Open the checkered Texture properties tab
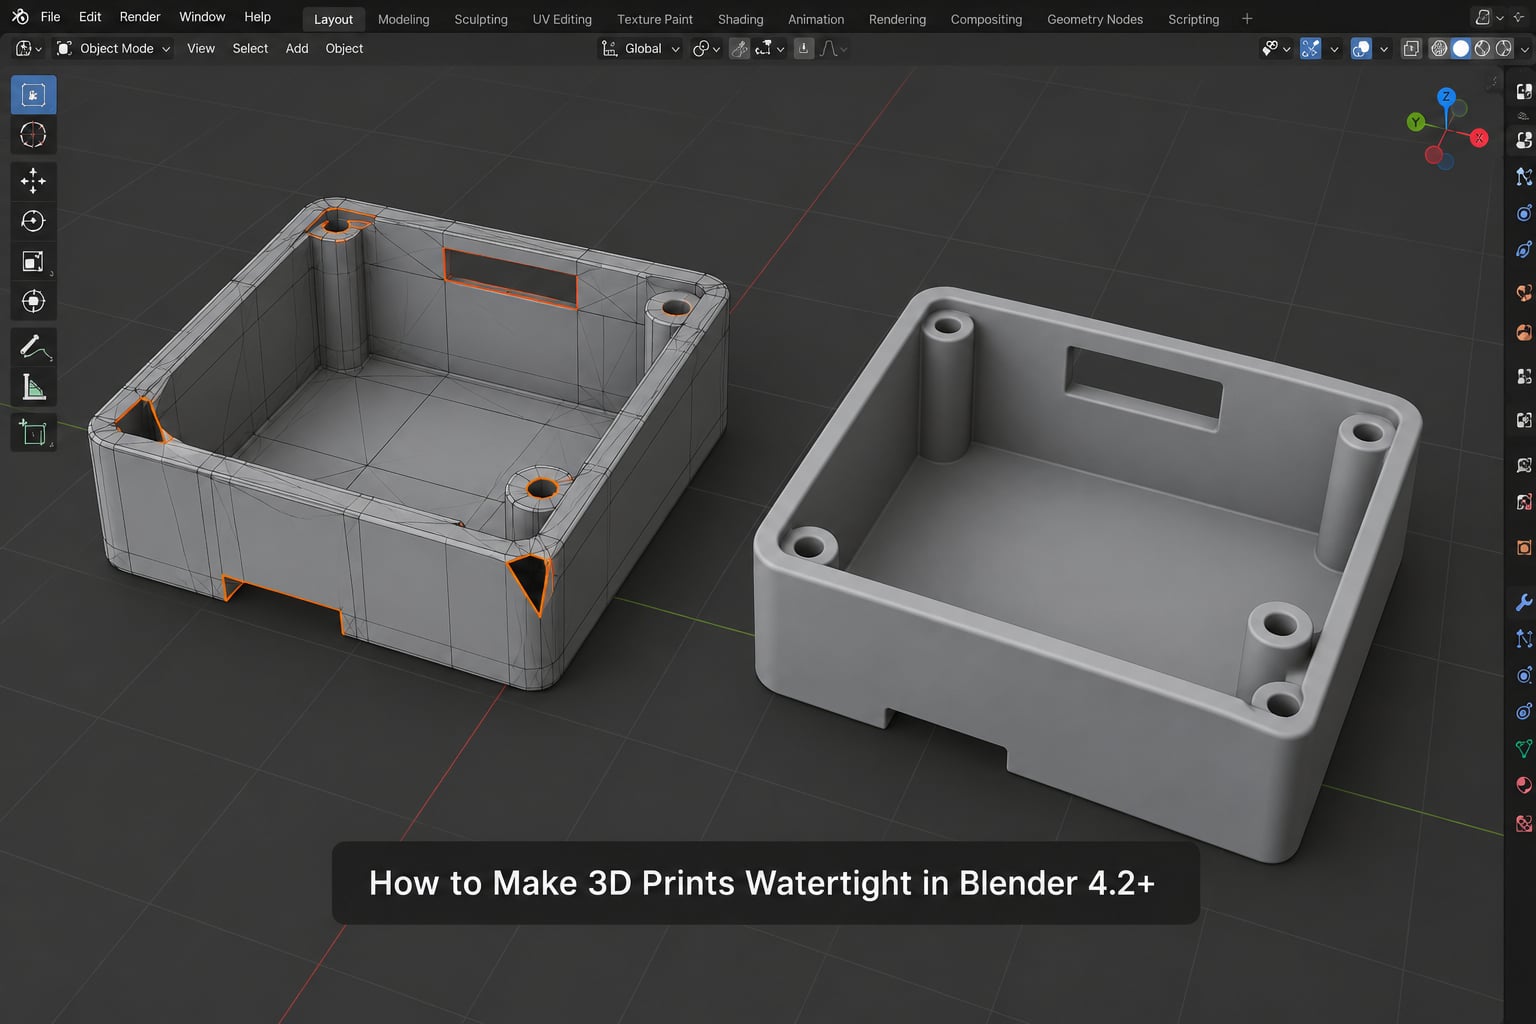1536x1024 pixels. [1524, 824]
